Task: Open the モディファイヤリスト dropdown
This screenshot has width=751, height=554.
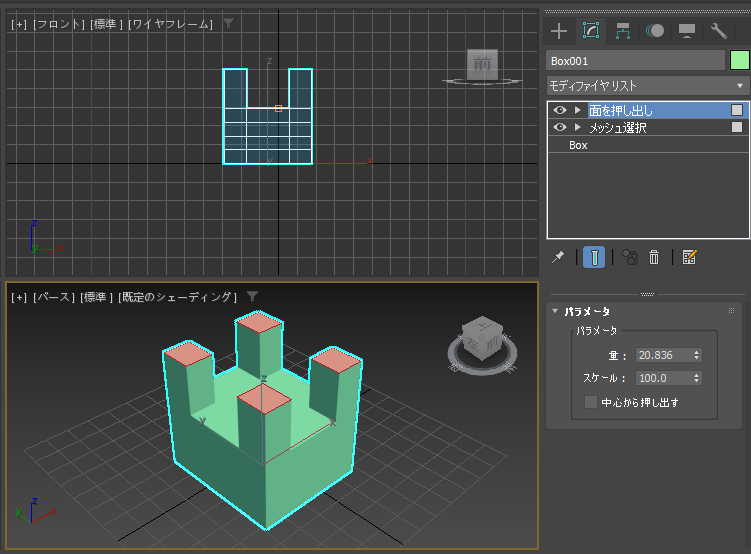Action: point(647,86)
